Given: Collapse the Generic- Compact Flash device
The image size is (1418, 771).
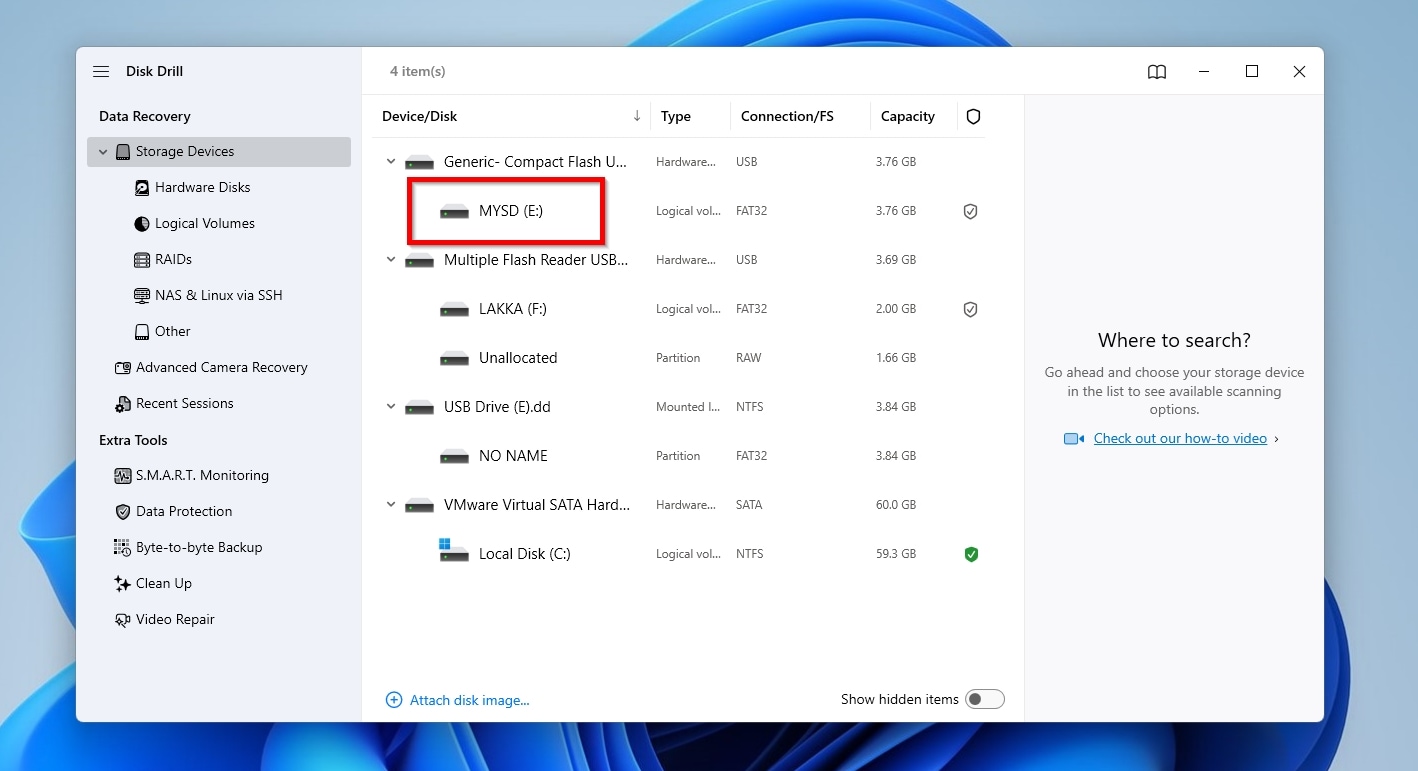Looking at the screenshot, I should pos(391,162).
